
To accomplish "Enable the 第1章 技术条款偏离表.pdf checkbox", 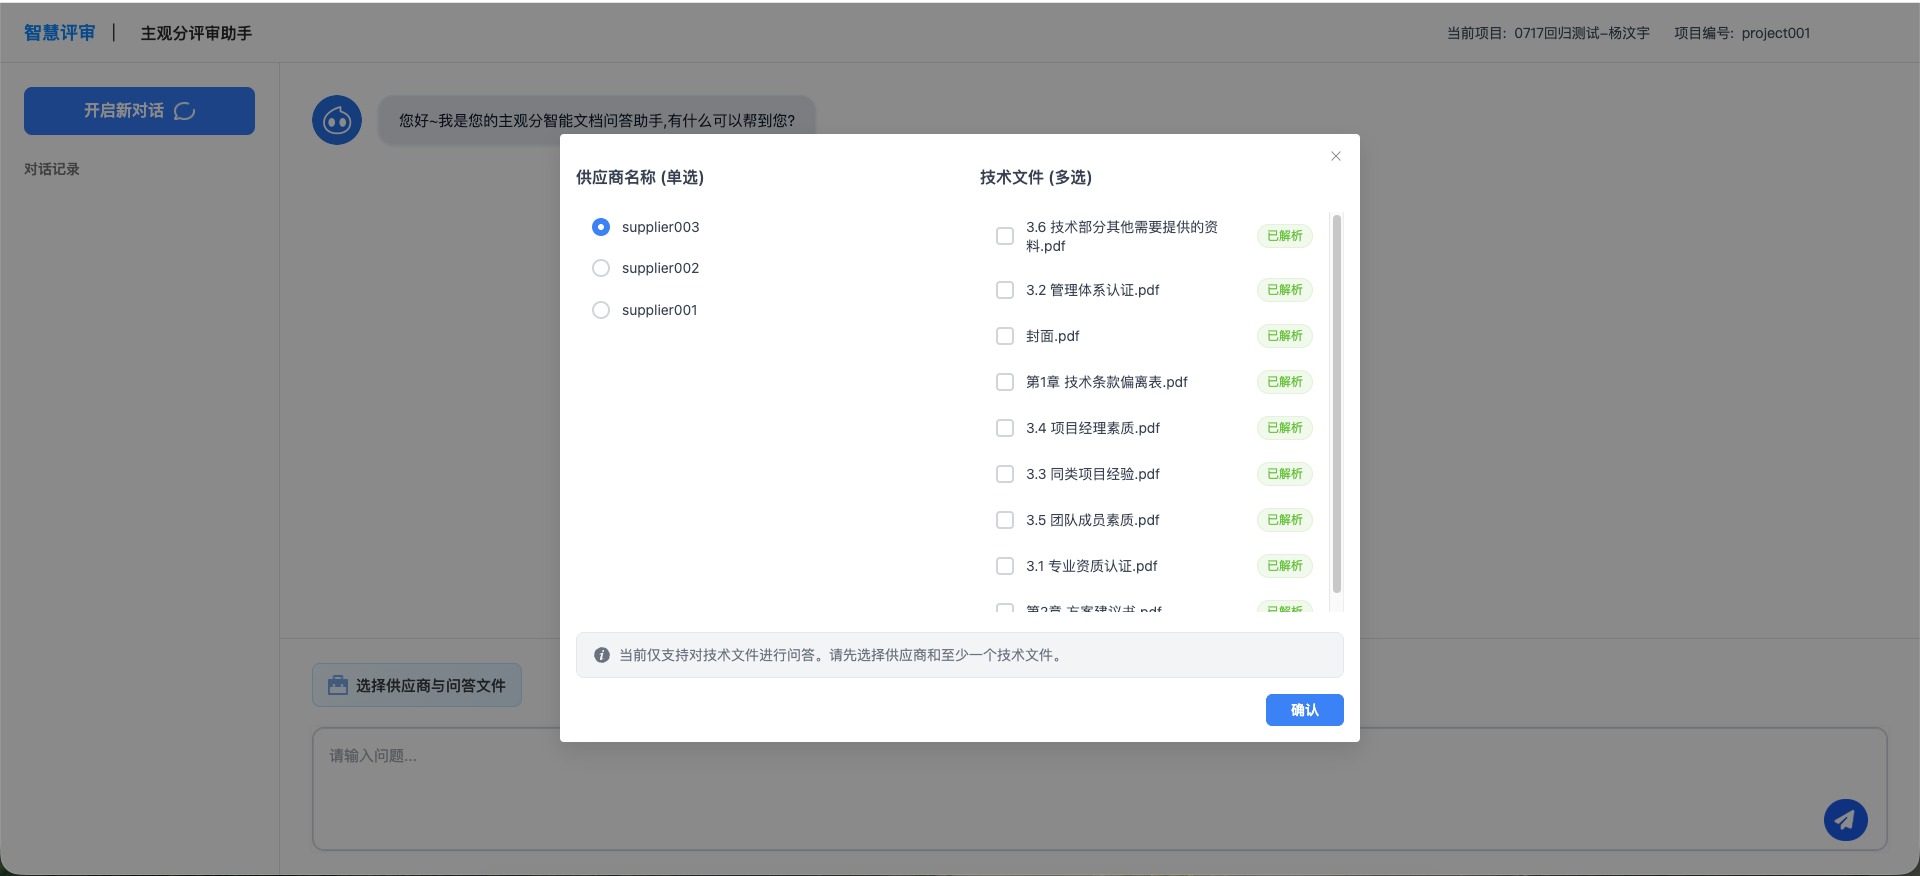I will 1005,382.
